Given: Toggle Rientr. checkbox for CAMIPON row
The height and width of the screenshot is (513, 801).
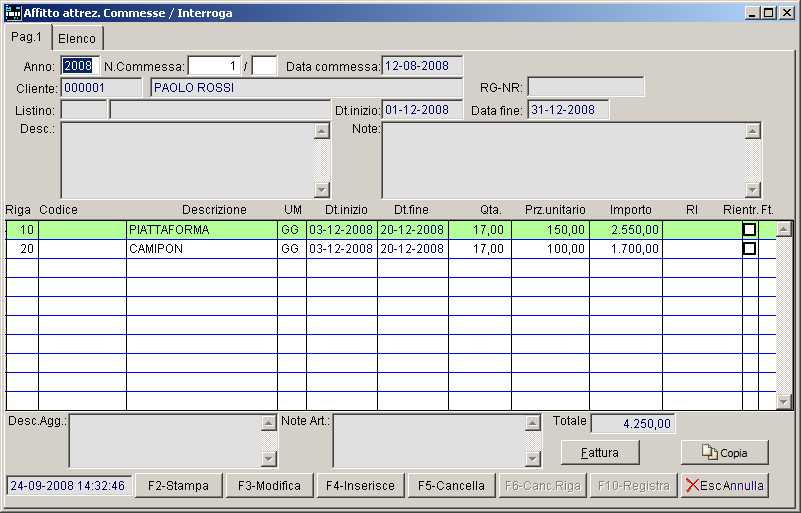Looking at the screenshot, I should 749,248.
